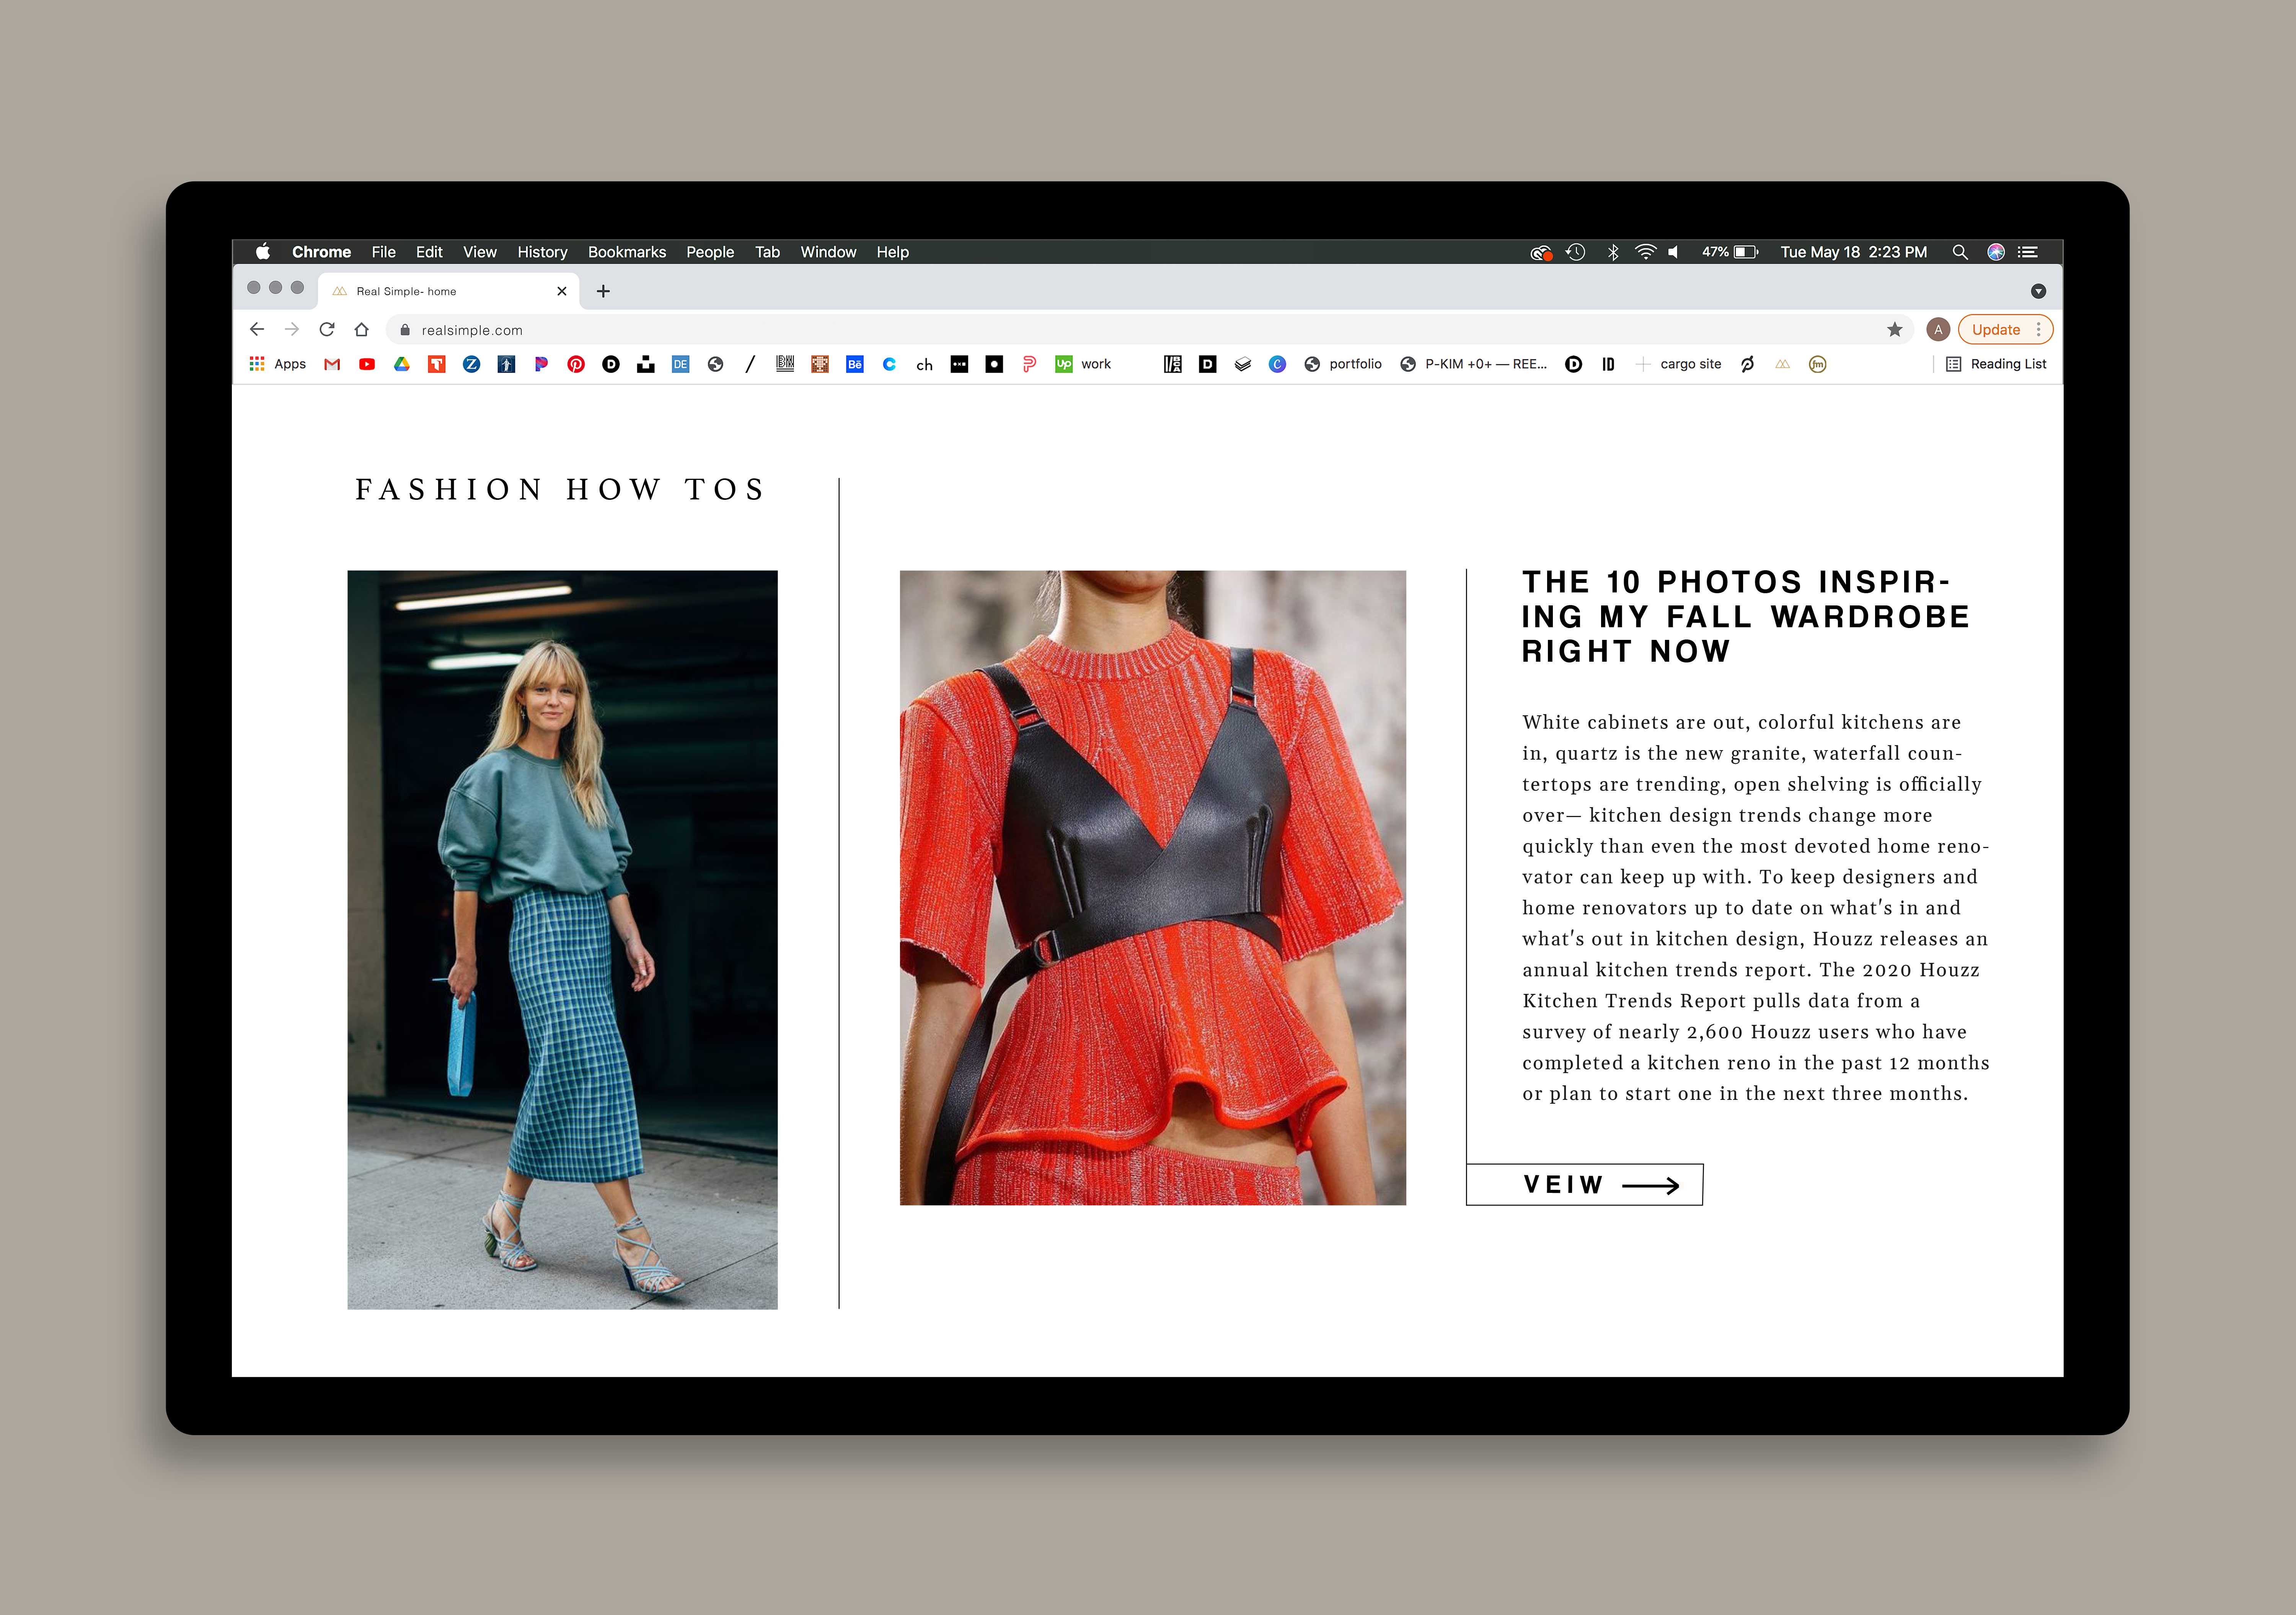Open the Reading List panel
Image resolution: width=2296 pixels, height=1615 pixels.
click(x=1996, y=364)
